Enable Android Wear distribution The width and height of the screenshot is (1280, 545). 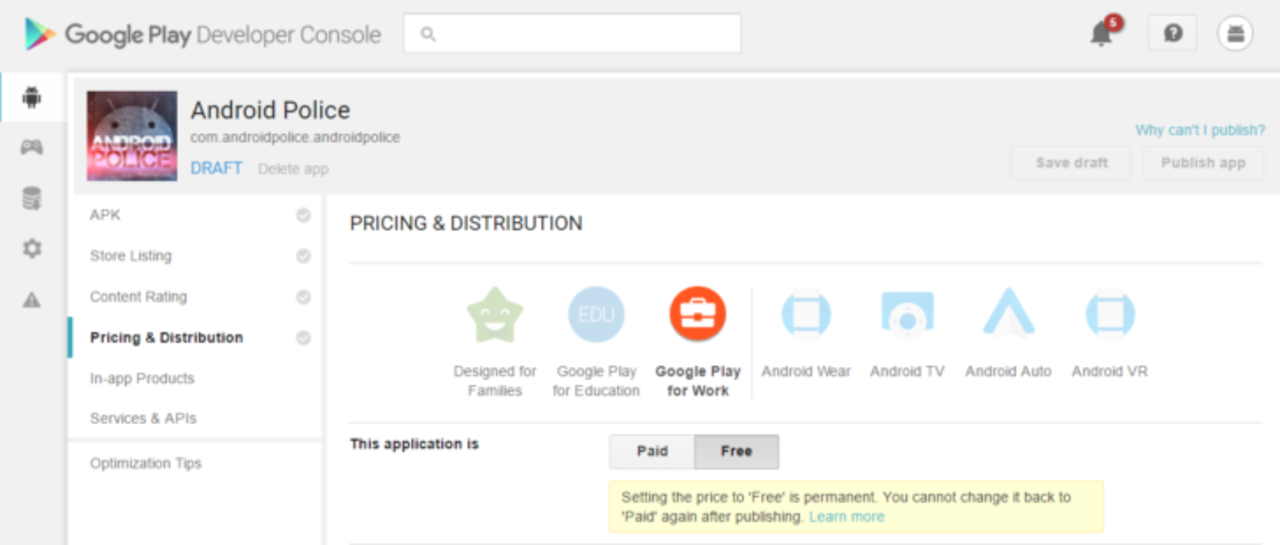(806, 315)
